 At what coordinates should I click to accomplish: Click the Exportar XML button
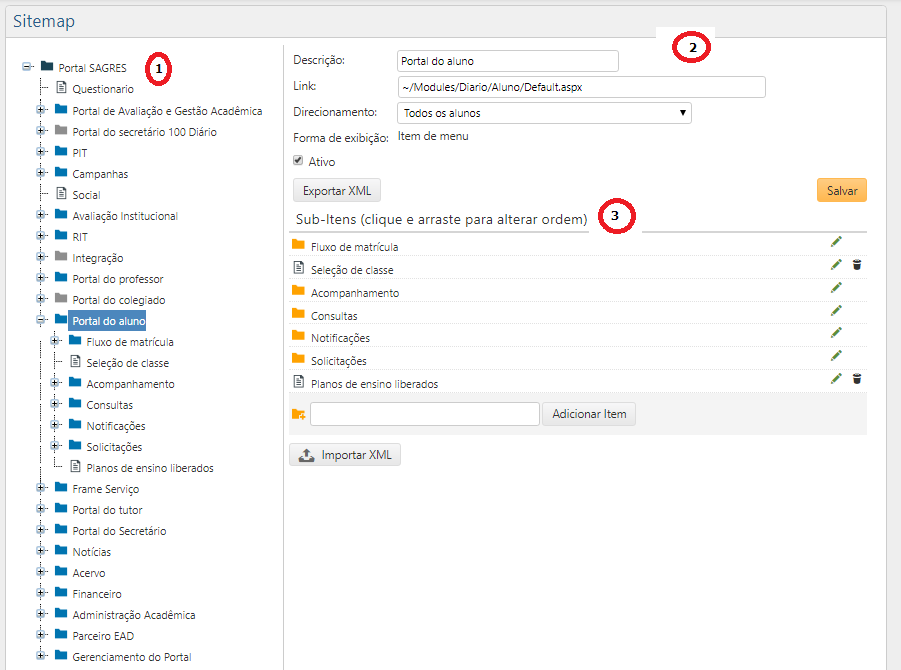tap(335, 190)
